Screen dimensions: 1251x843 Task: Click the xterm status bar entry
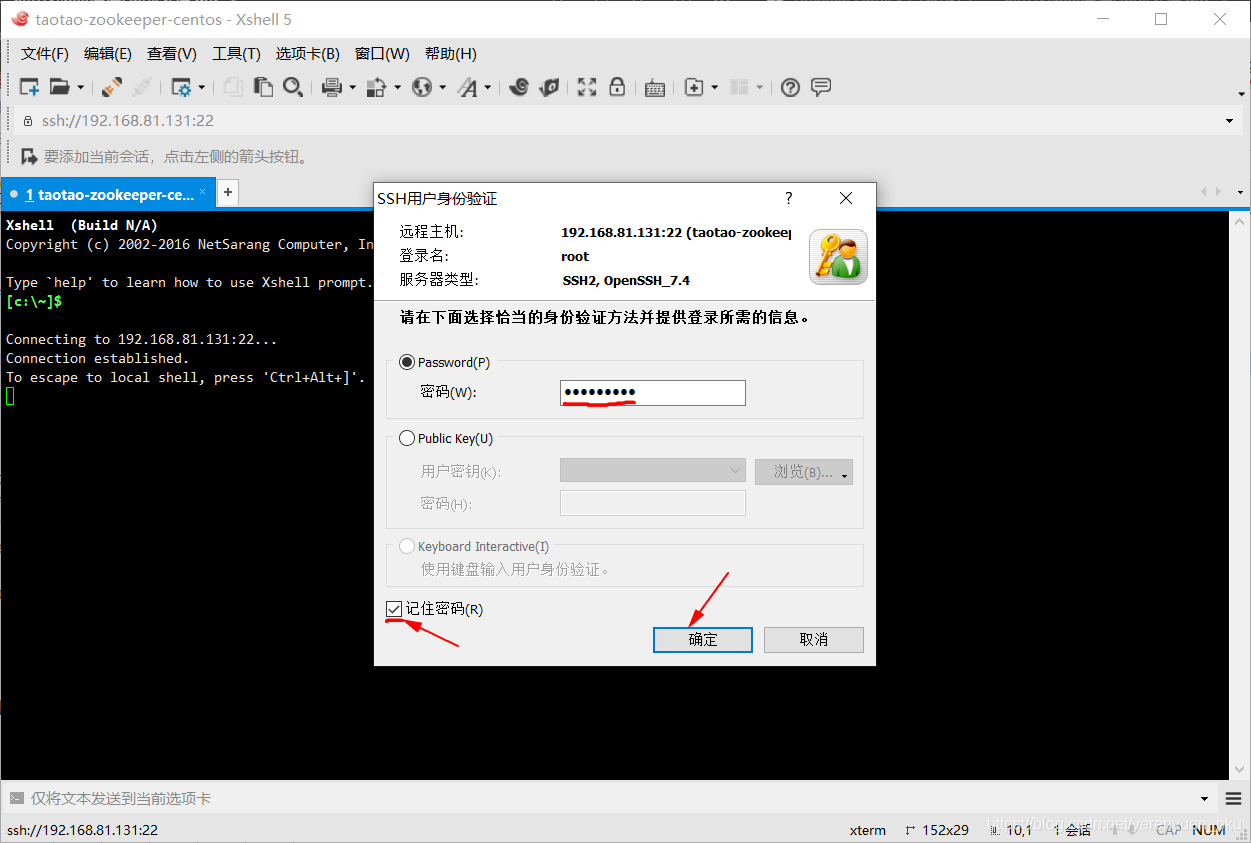click(x=867, y=830)
